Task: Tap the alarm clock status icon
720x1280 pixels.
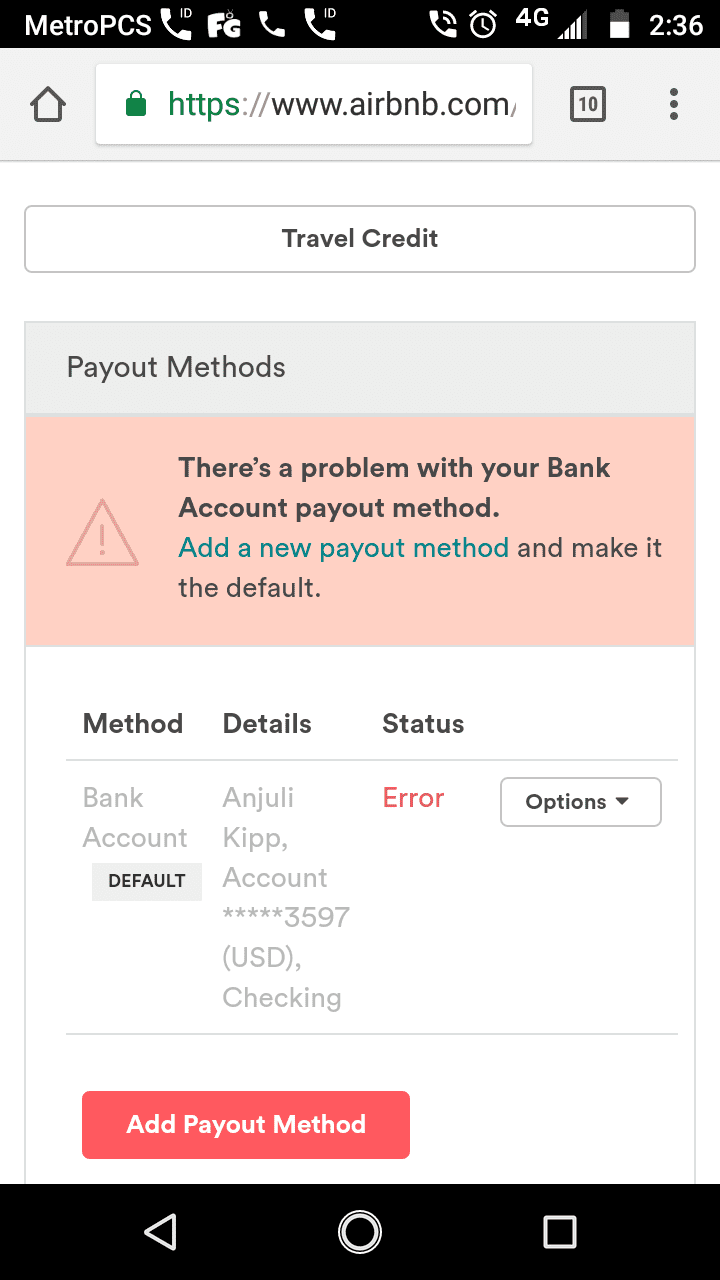Action: pos(483,24)
